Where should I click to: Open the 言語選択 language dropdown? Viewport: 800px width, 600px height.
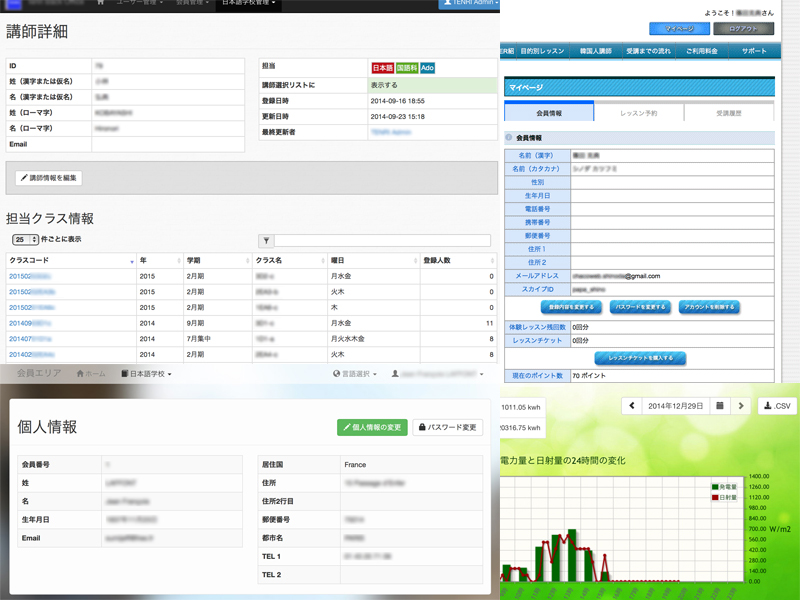(355, 374)
